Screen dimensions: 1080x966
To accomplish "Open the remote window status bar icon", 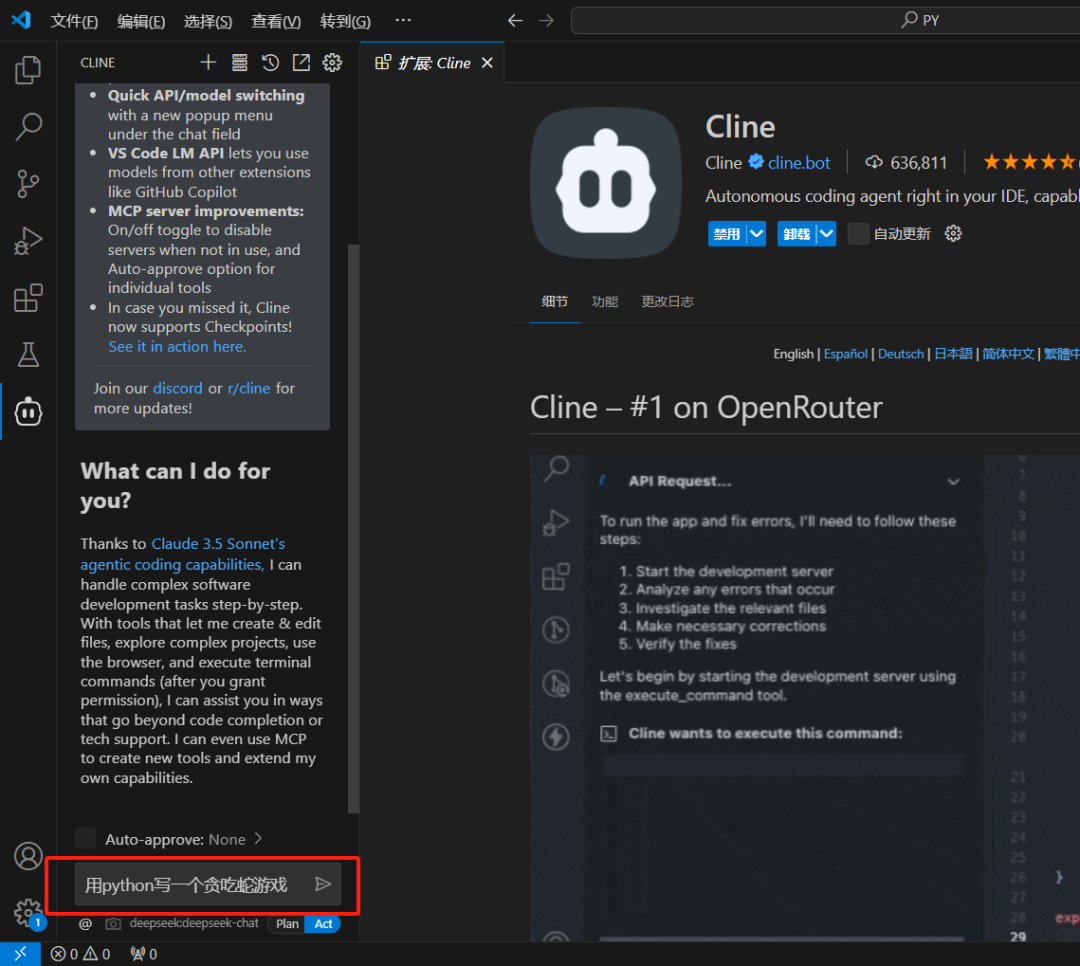I will [x=20, y=954].
